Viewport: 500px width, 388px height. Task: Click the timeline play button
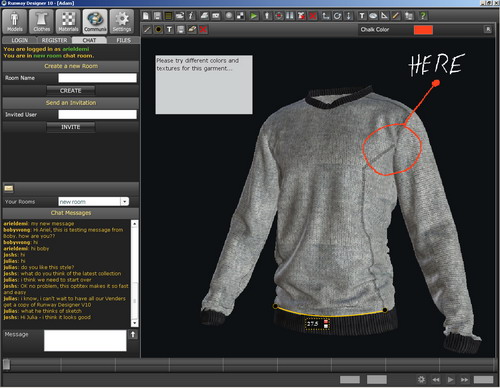click(x=450, y=379)
